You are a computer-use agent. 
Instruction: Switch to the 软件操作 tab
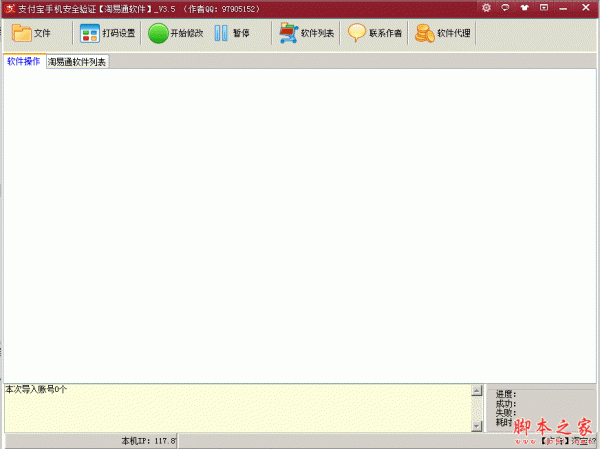tap(24, 61)
